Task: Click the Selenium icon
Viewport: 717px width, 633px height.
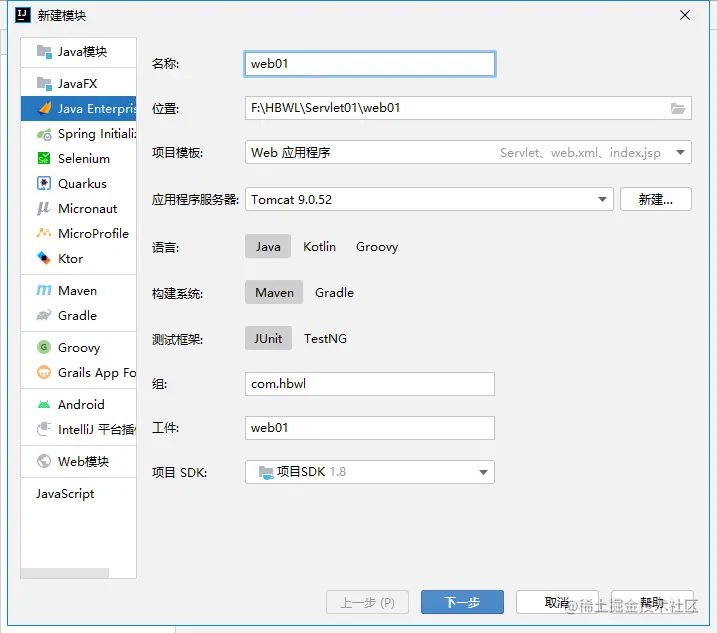Action: click(x=44, y=159)
